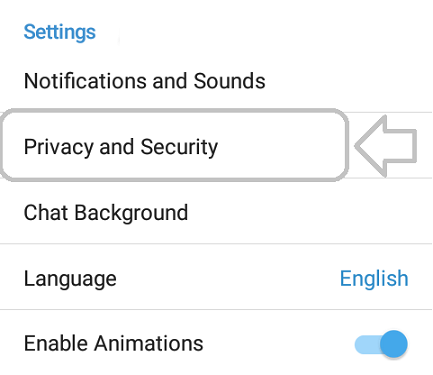The height and width of the screenshot is (375, 433).
Task: Click the Chat Background label text
Action: coord(106,213)
